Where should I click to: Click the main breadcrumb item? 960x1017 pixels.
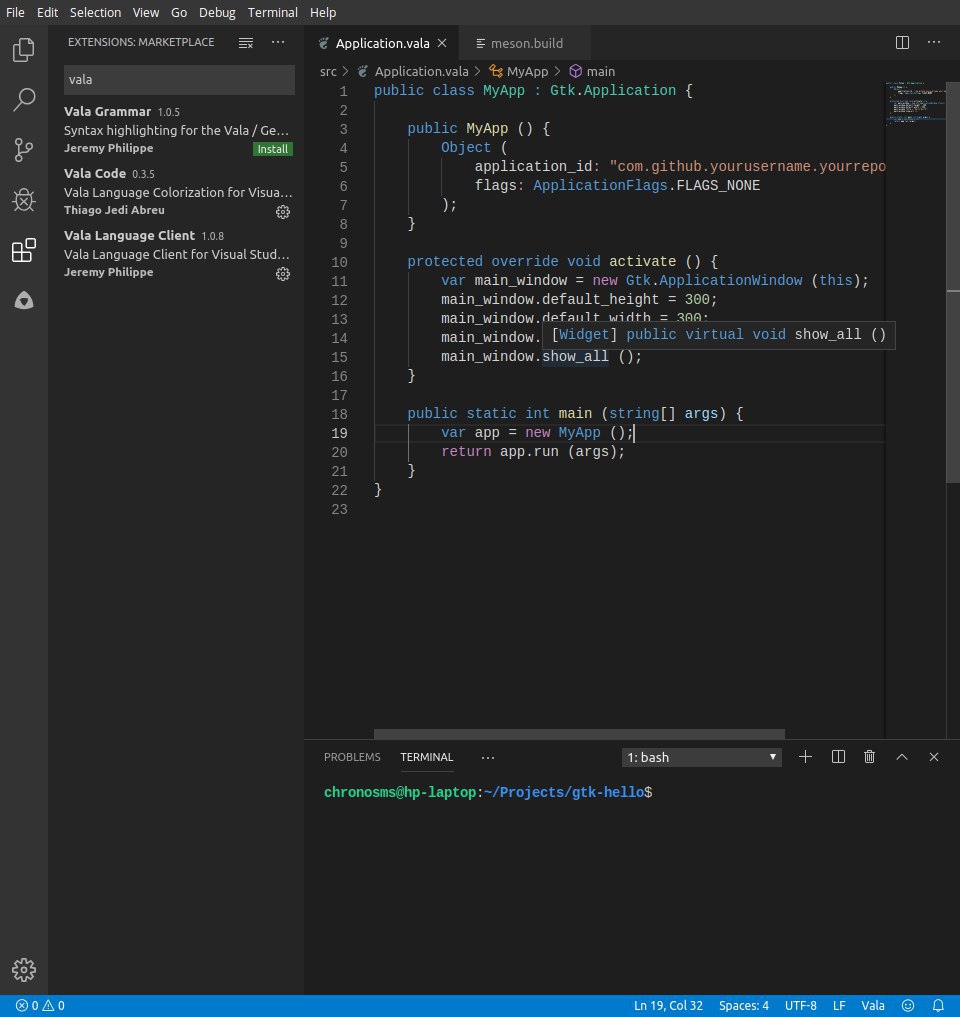(593, 71)
